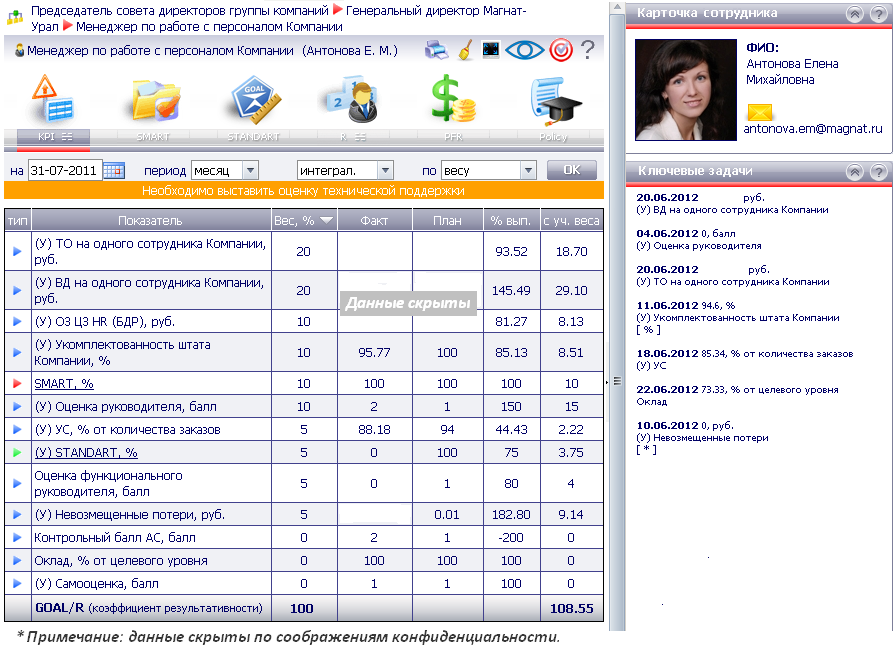Open the KPI module icon
The height and width of the screenshot is (653, 895).
coord(53,99)
